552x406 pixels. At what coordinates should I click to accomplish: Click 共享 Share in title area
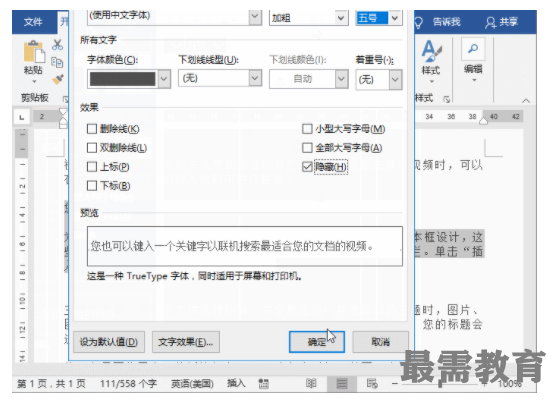click(x=508, y=22)
